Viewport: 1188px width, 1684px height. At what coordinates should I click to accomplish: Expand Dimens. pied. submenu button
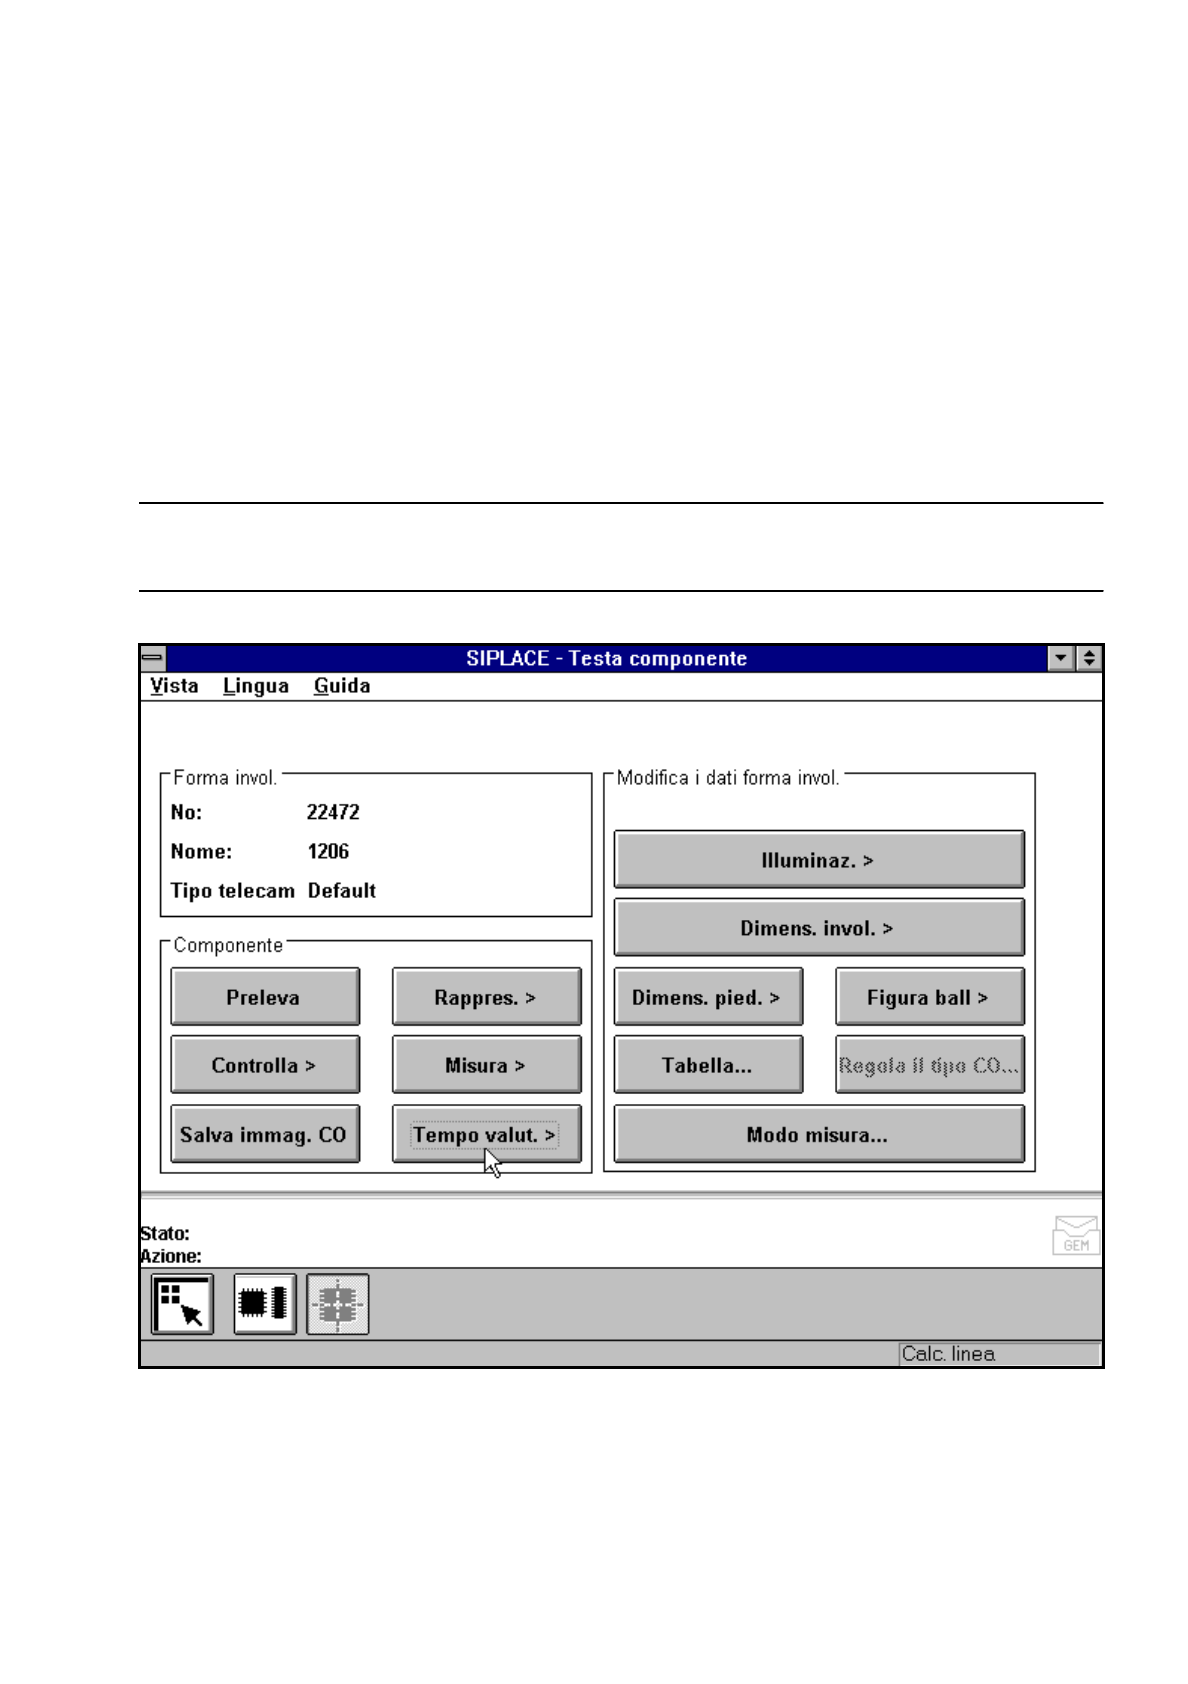click(x=708, y=997)
